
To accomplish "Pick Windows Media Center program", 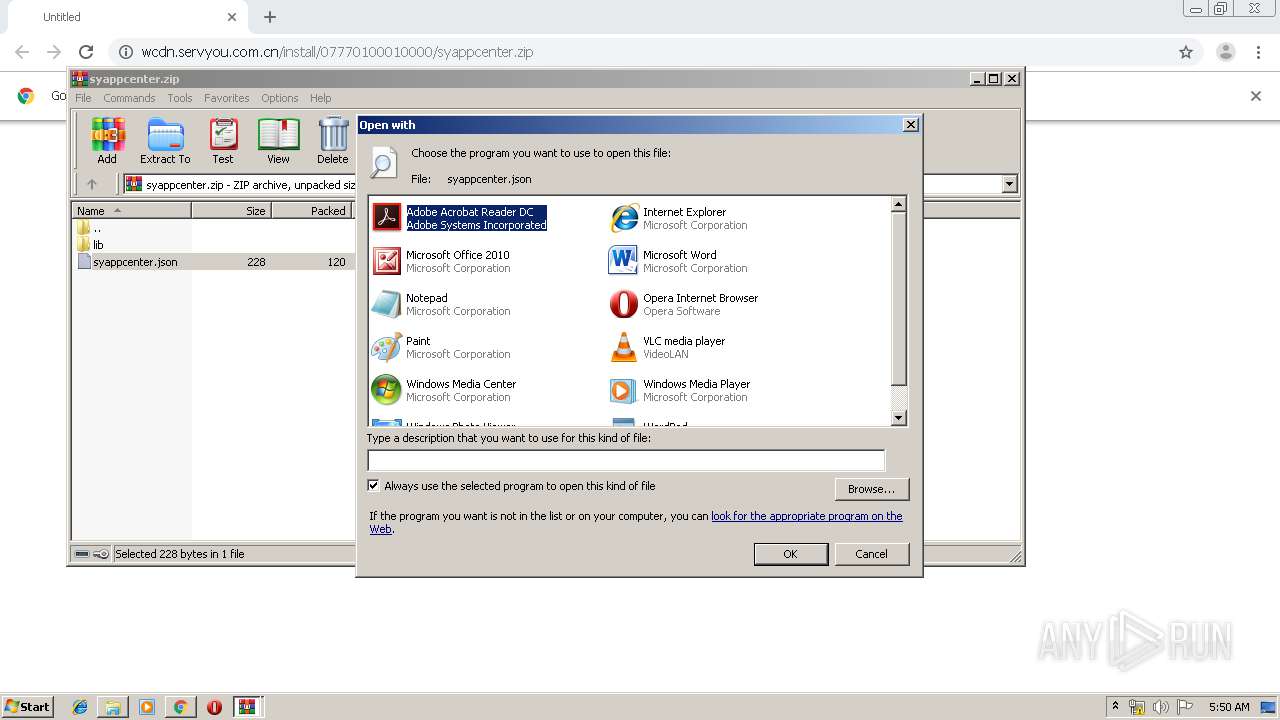I will (444, 390).
